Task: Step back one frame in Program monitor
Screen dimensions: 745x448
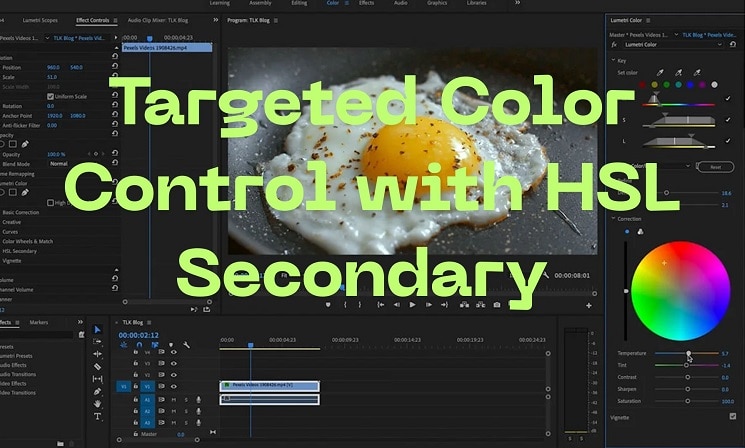Action: pos(397,305)
